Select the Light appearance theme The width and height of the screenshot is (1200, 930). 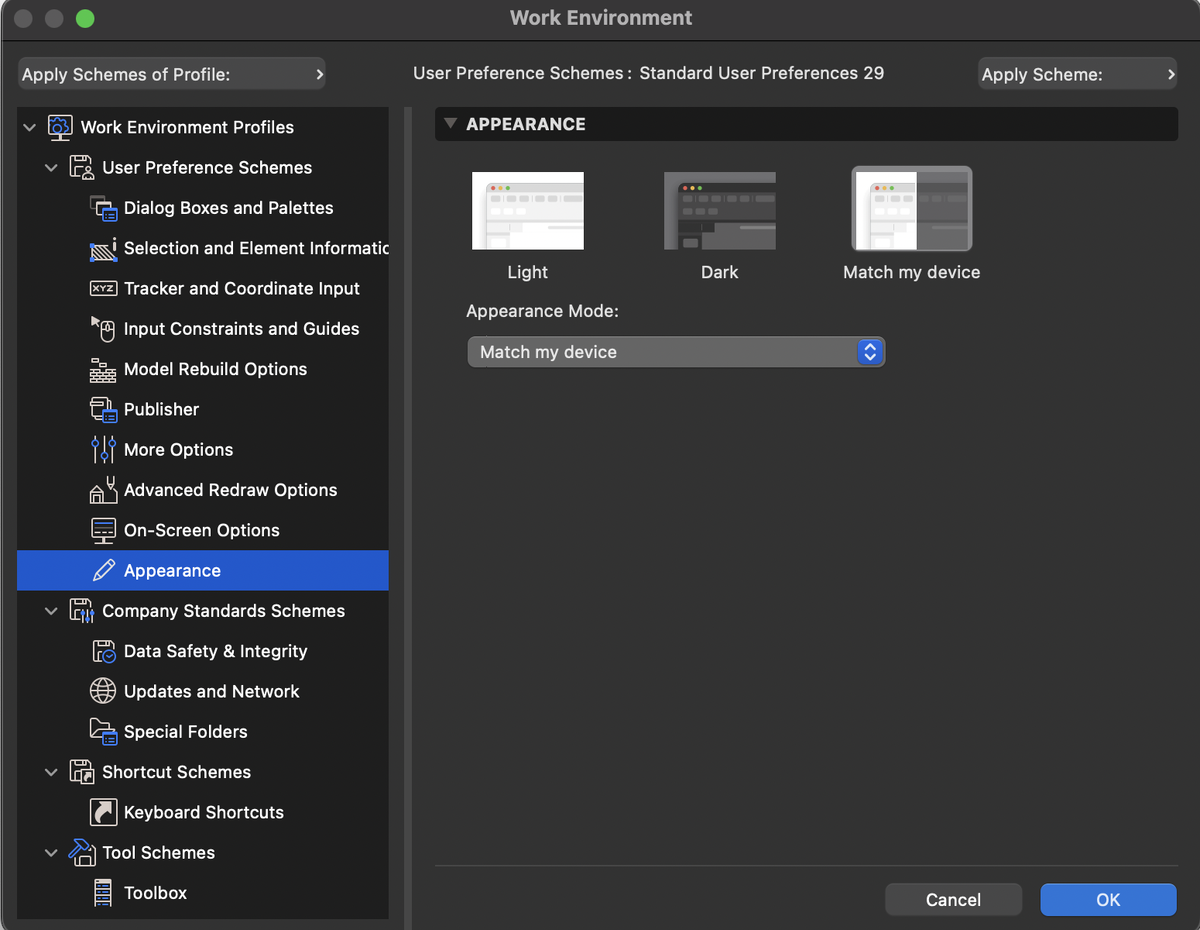[527, 210]
